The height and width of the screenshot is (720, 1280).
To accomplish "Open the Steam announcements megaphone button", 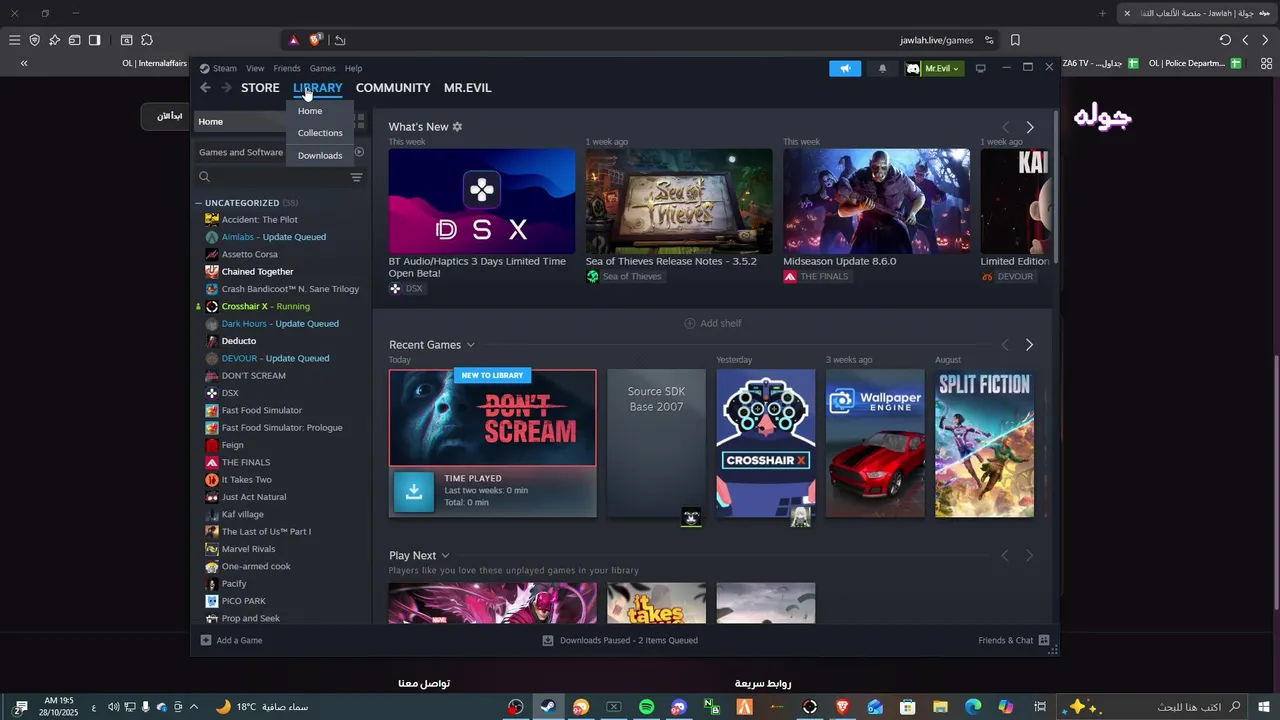I will pos(845,68).
